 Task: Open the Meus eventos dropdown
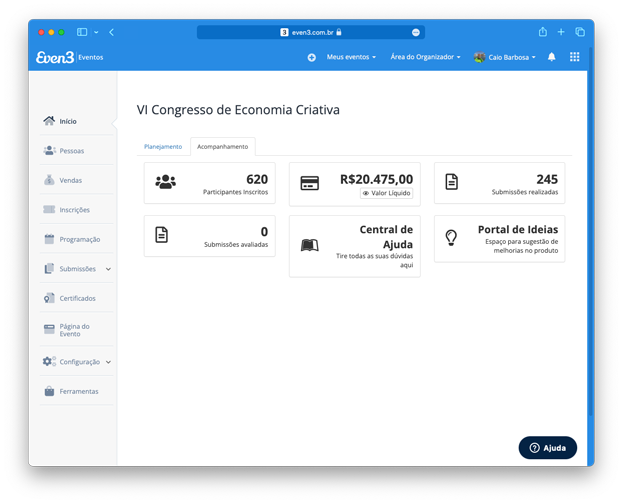point(351,57)
